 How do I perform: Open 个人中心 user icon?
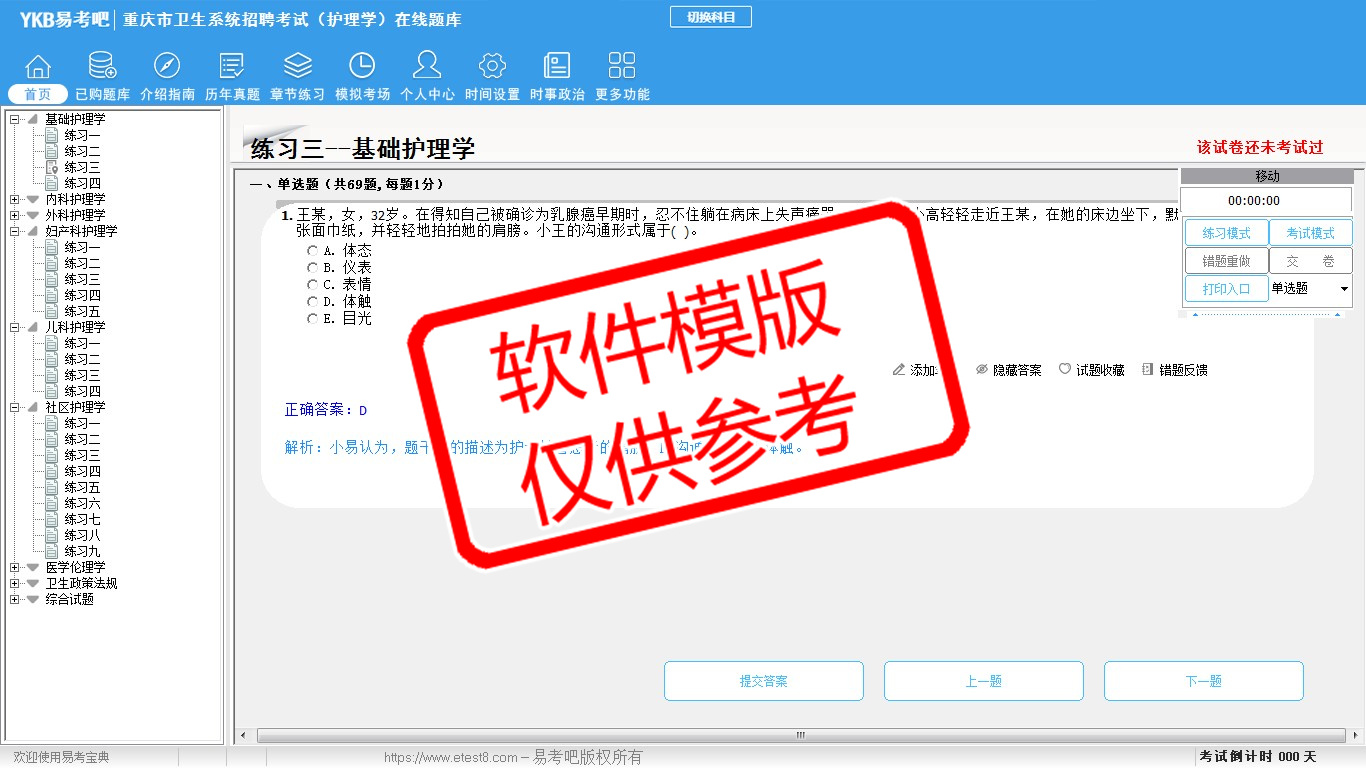click(x=427, y=67)
